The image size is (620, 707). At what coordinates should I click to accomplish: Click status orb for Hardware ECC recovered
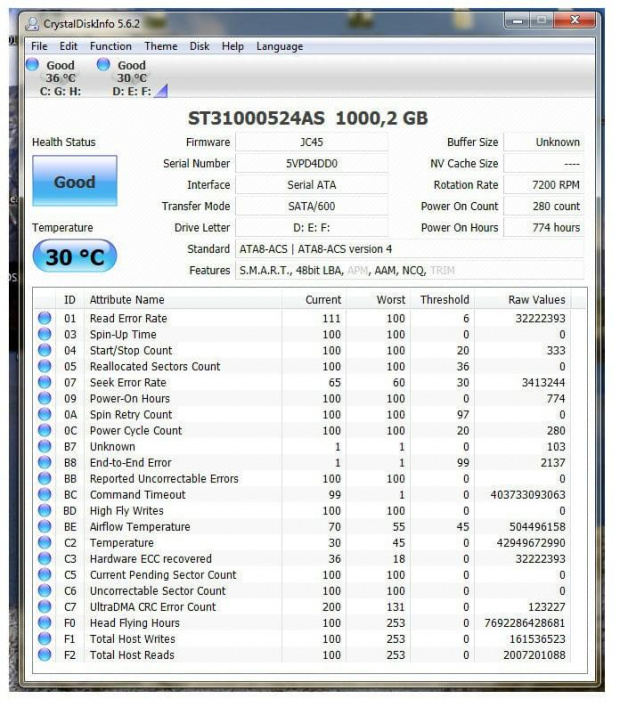point(45,559)
